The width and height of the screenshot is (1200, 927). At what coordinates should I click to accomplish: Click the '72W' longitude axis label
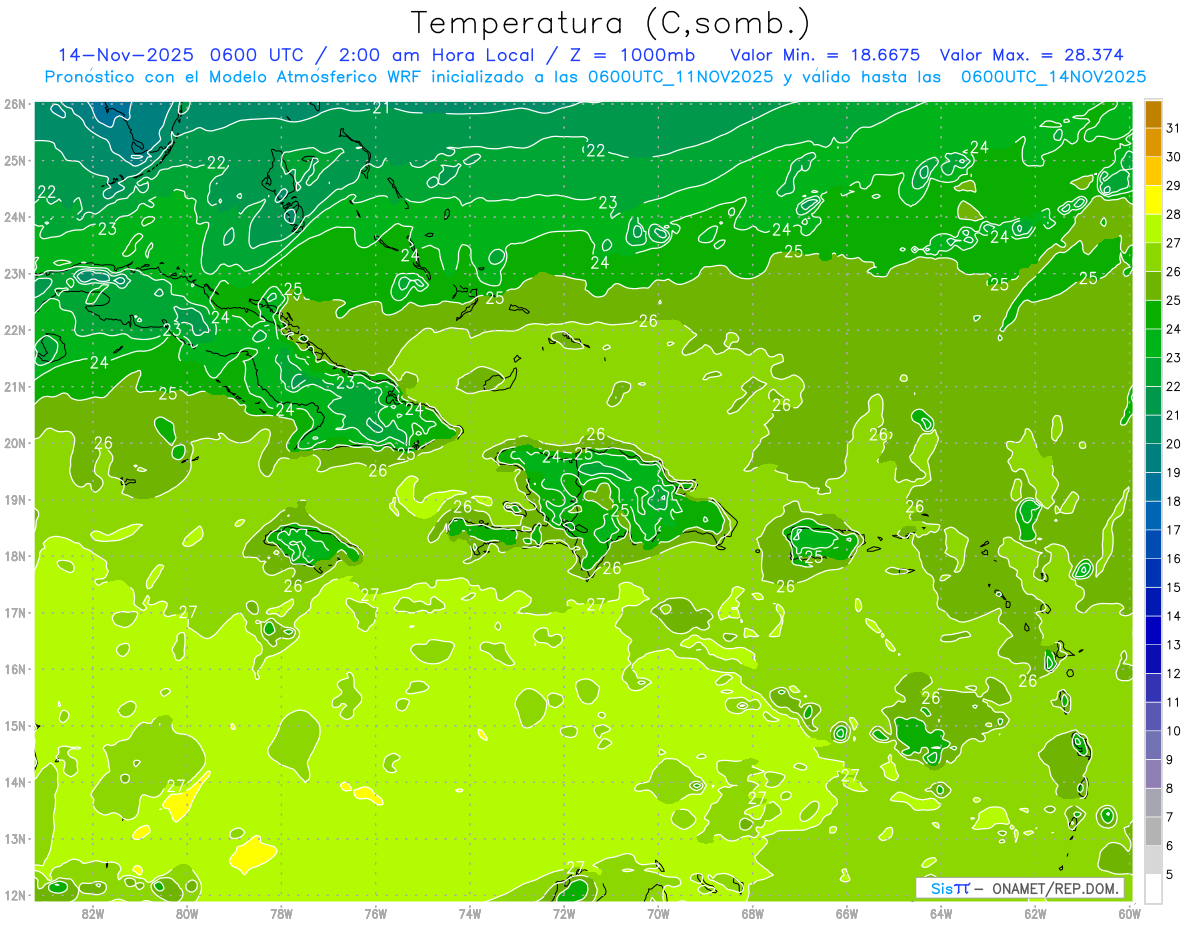(x=564, y=913)
